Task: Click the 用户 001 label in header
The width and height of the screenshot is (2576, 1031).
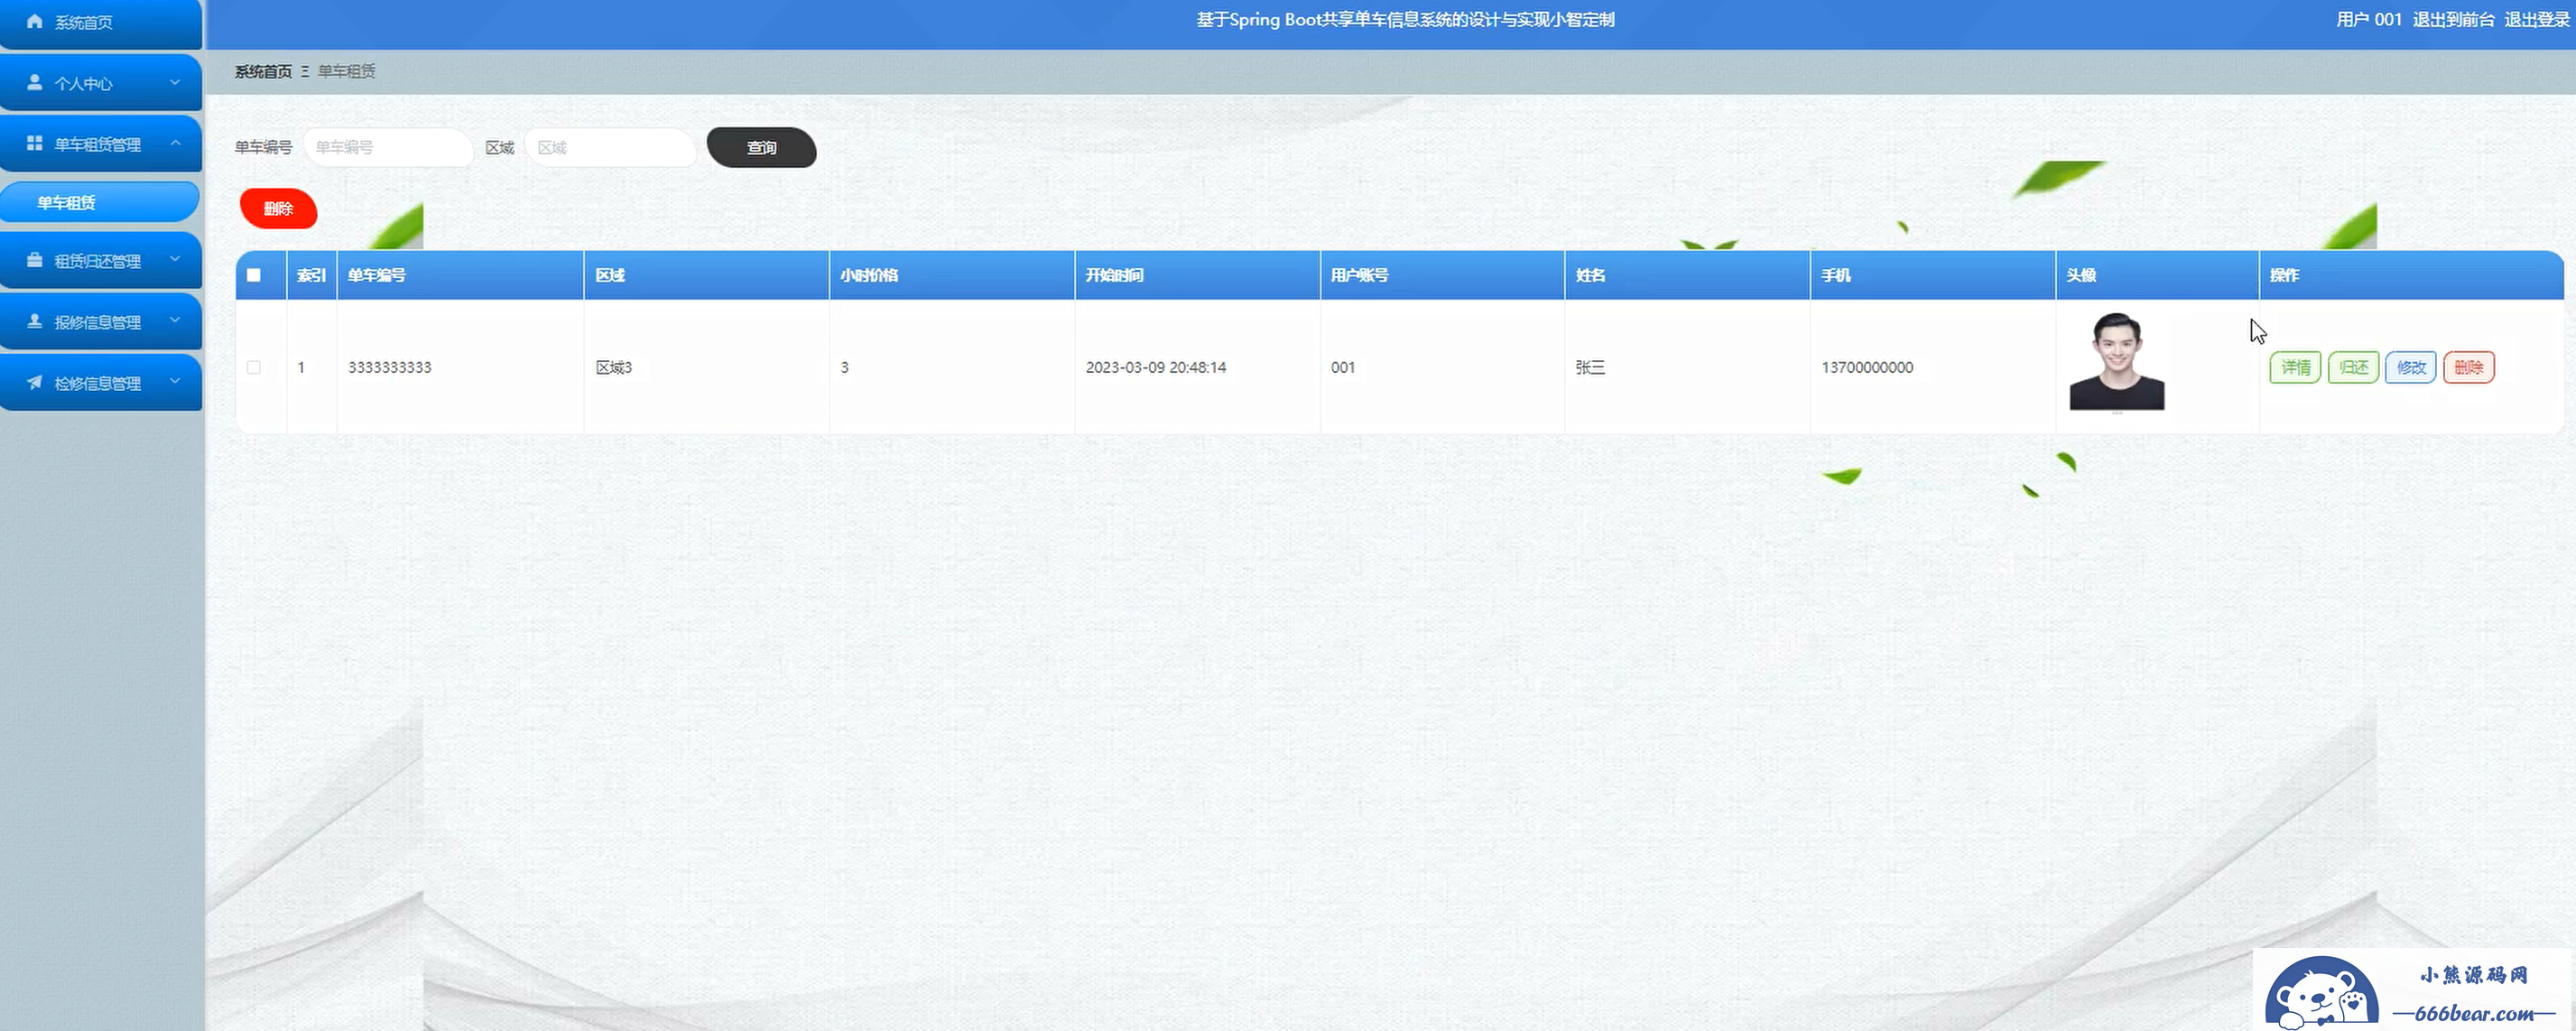Action: (x=2368, y=19)
